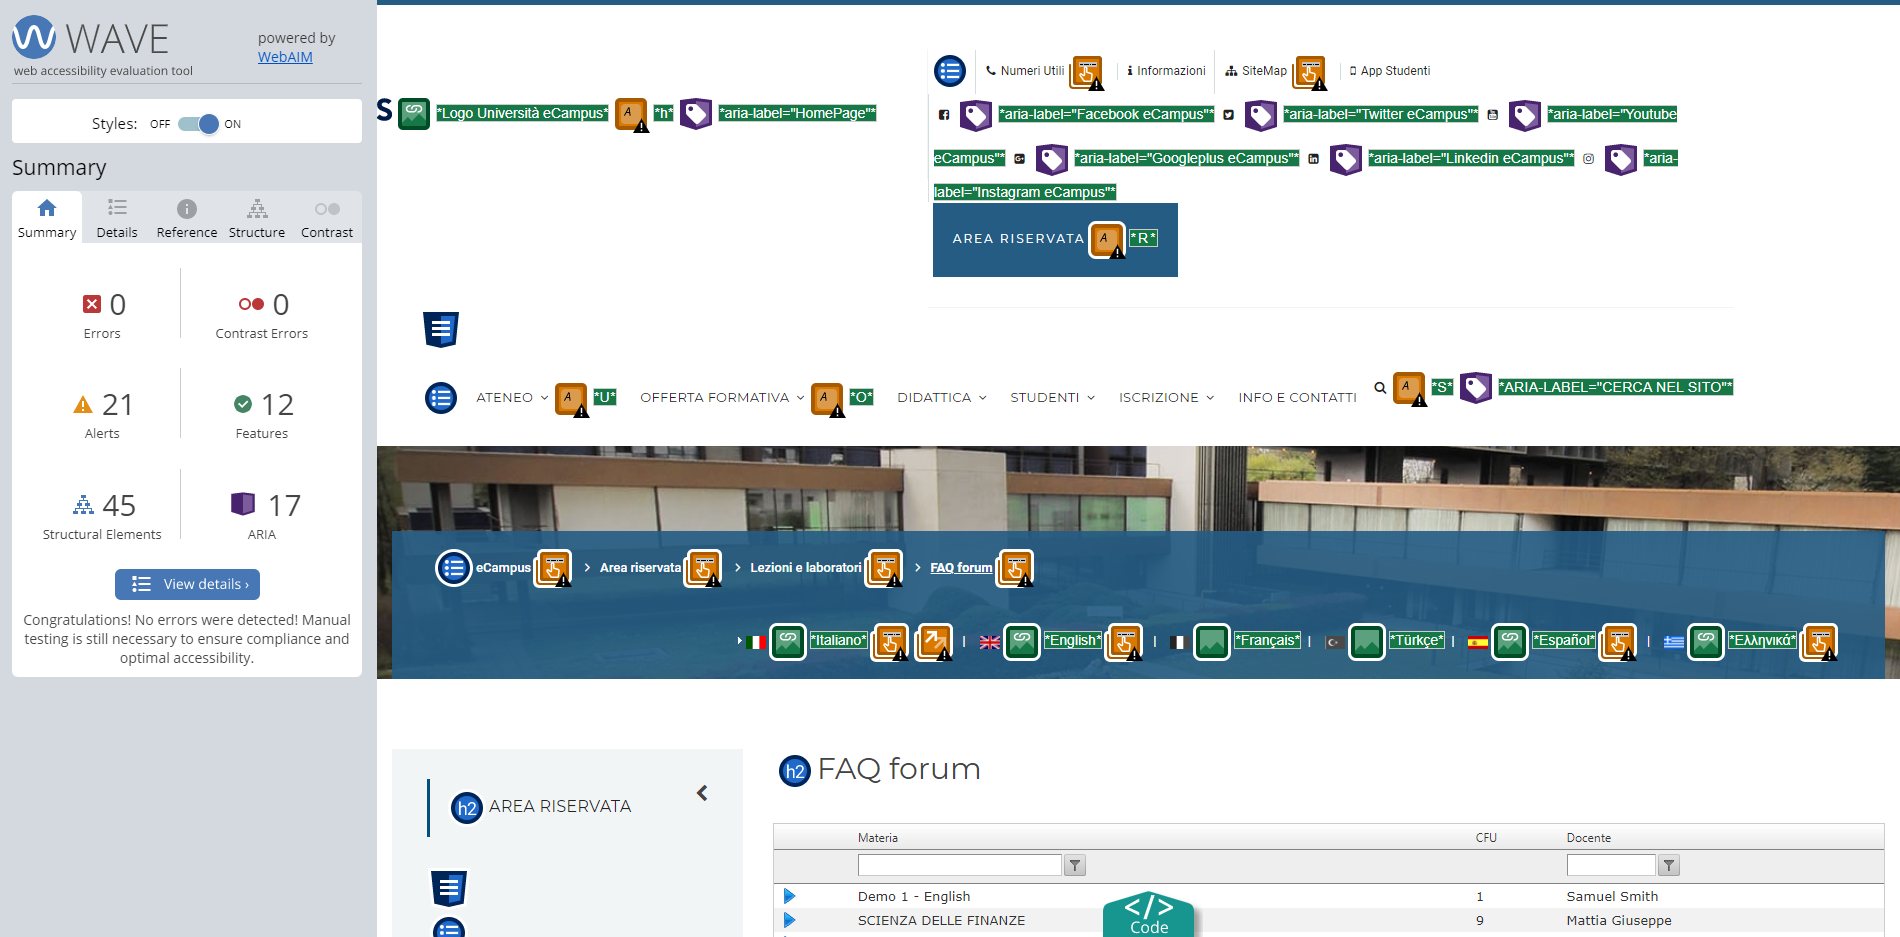This screenshot has width=1900, height=937.
Task: Toggle the WAVE Styles on/off switch
Action: point(197,124)
